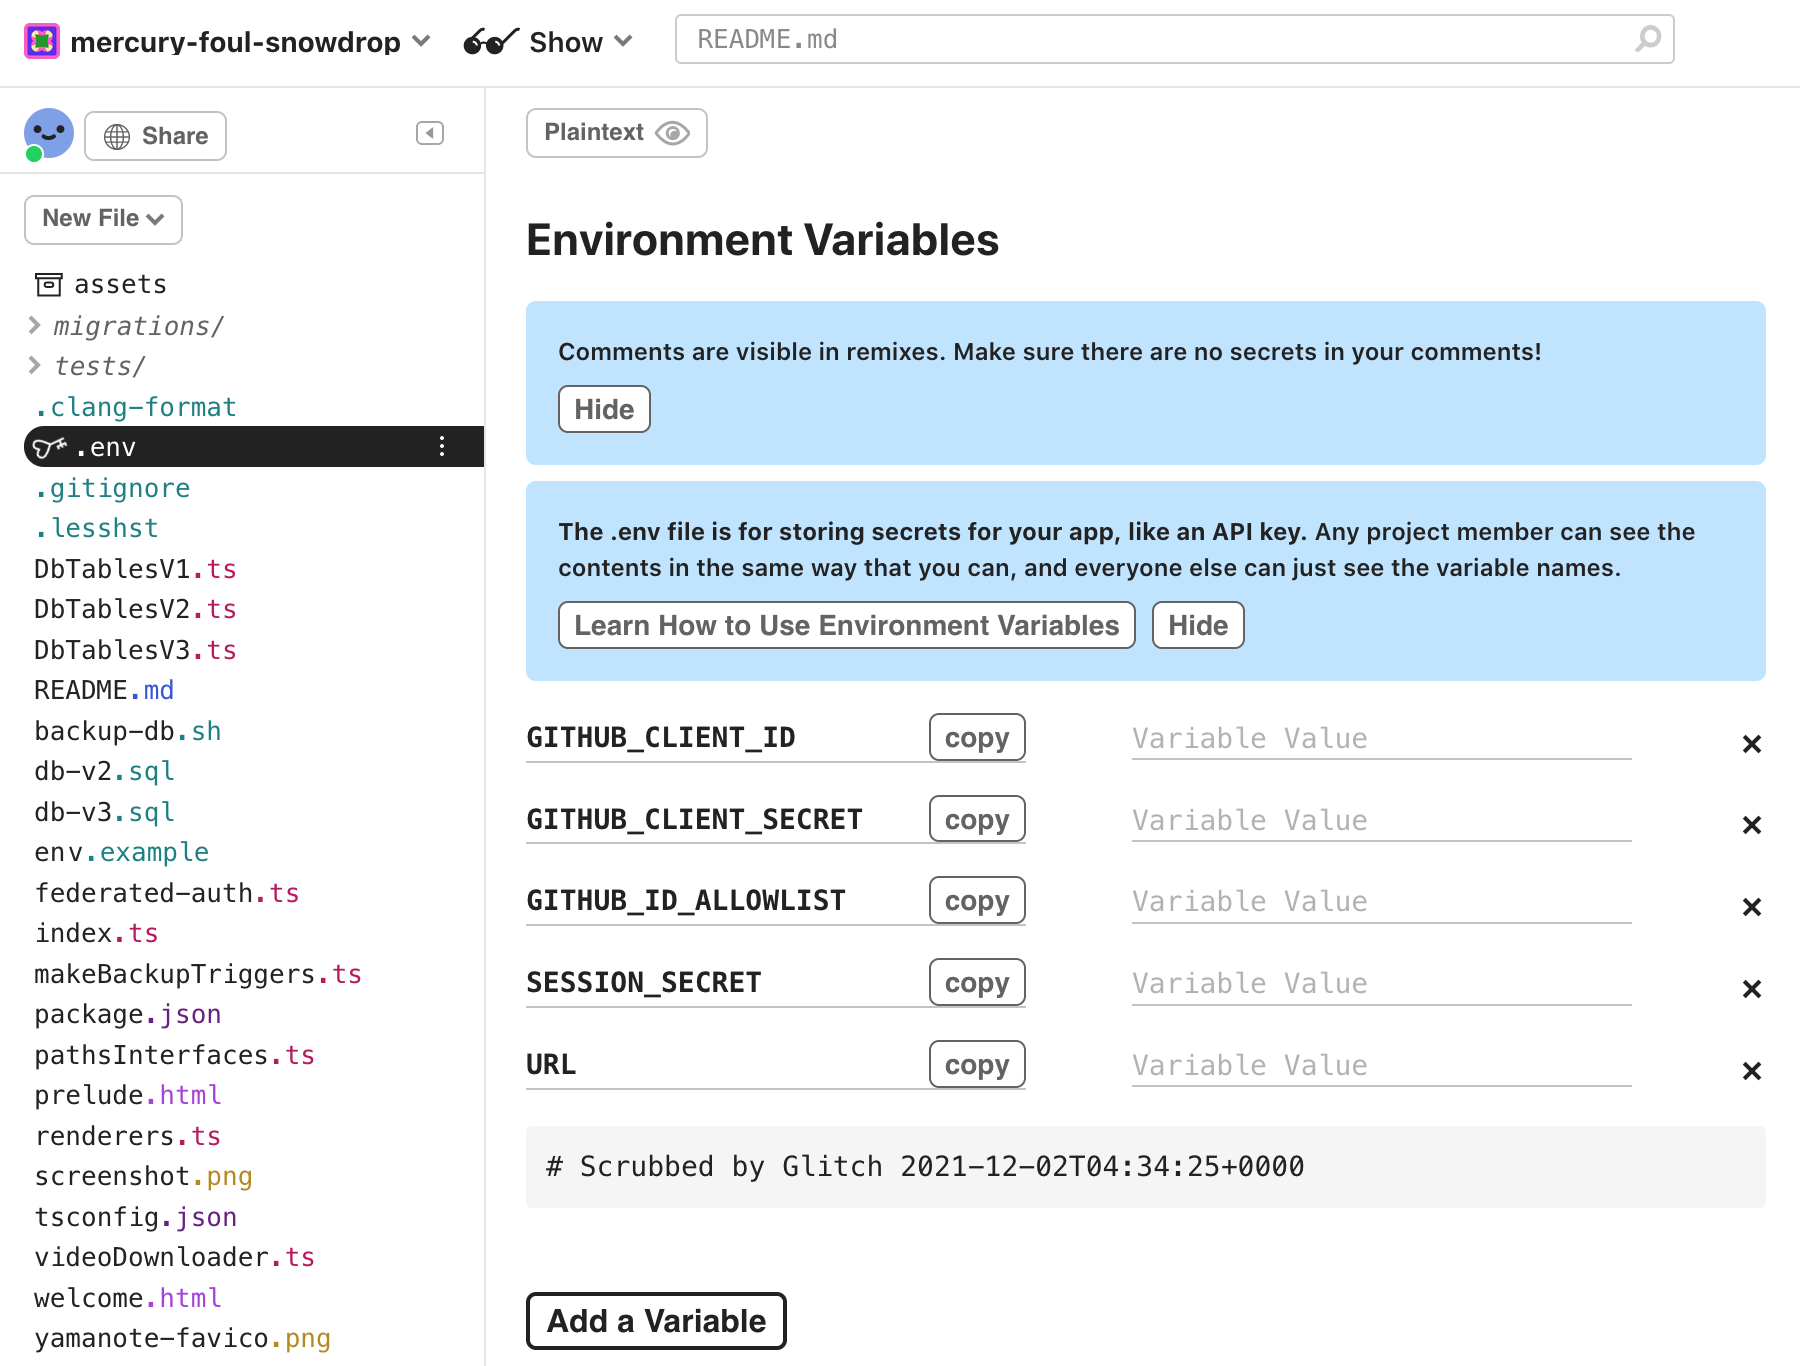Open tsconfig.json
The height and width of the screenshot is (1366, 1800).
tap(135, 1217)
